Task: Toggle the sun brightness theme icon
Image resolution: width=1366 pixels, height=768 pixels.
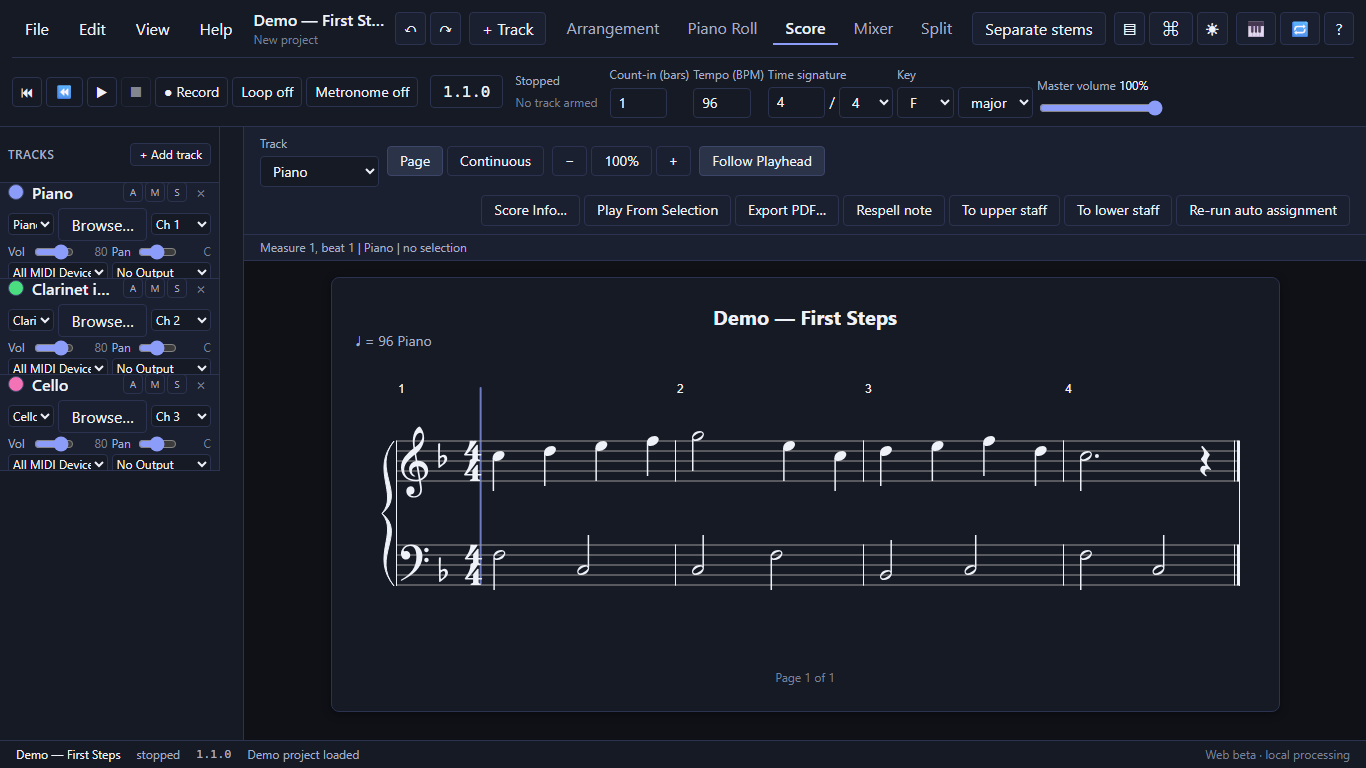Action: 1212,29
